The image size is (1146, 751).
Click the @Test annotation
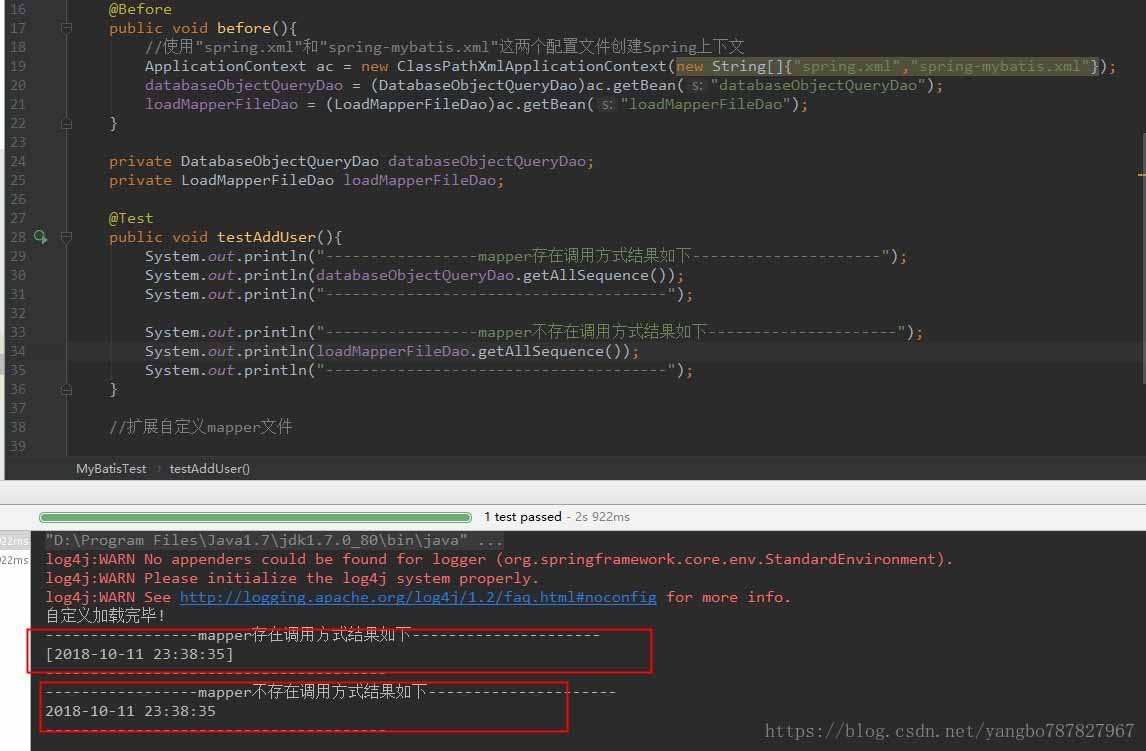click(131, 218)
